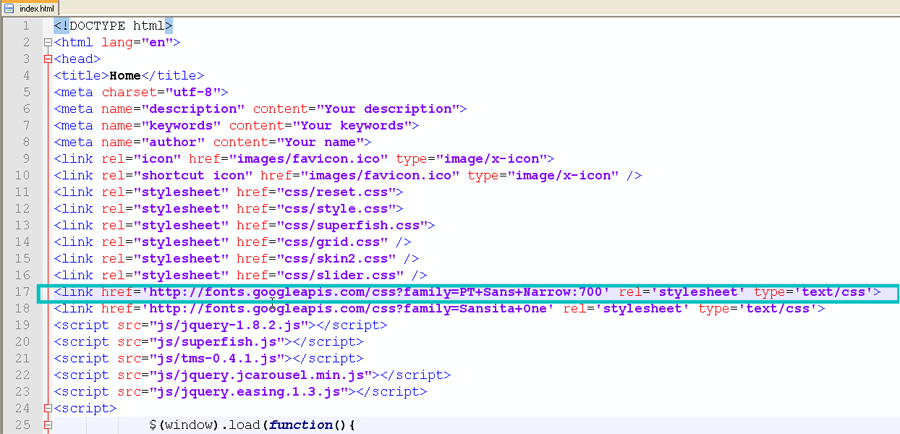Click line number 17 in the margin
900x434 pixels.
point(22,292)
